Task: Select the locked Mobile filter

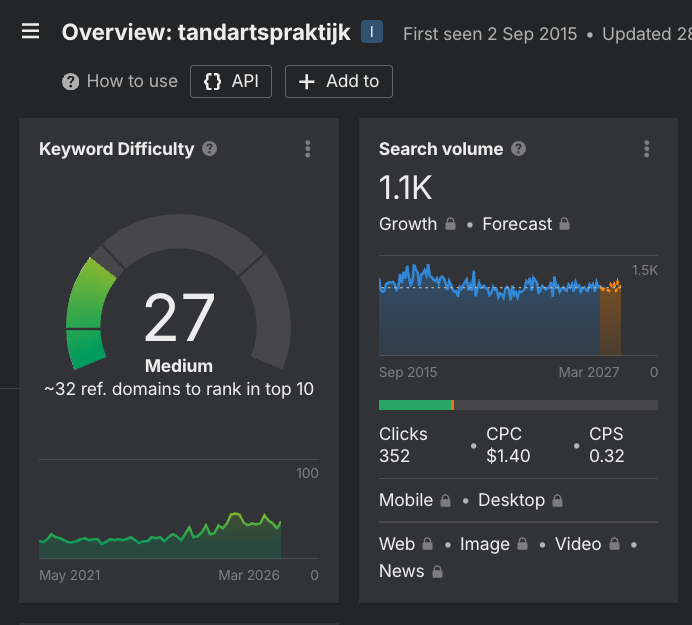Action: point(415,500)
